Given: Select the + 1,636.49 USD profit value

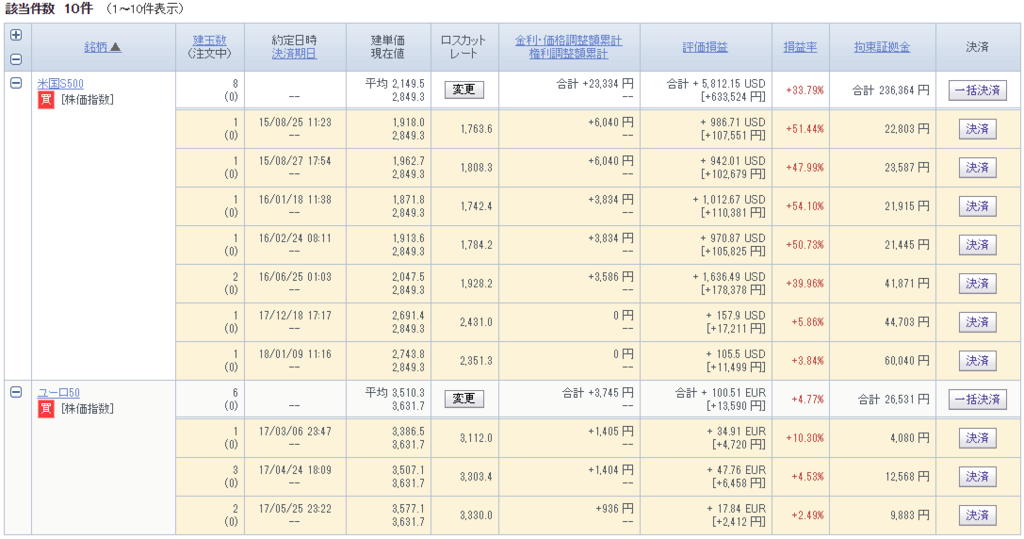Looking at the screenshot, I should (x=729, y=277).
